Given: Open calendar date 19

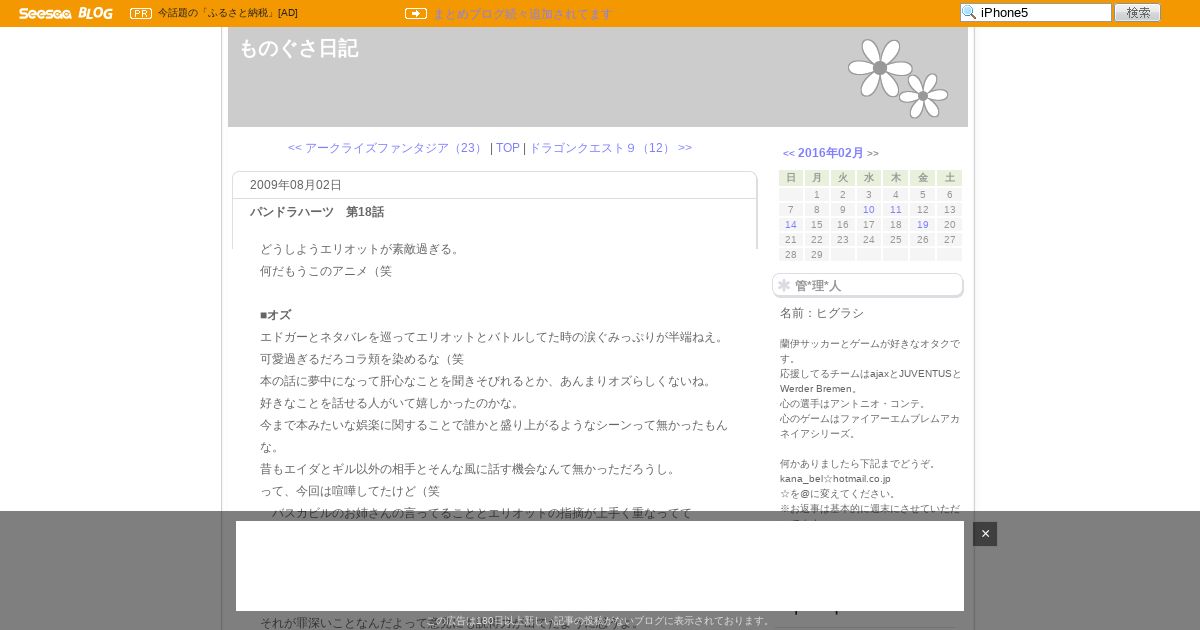Looking at the screenshot, I should [x=923, y=225].
